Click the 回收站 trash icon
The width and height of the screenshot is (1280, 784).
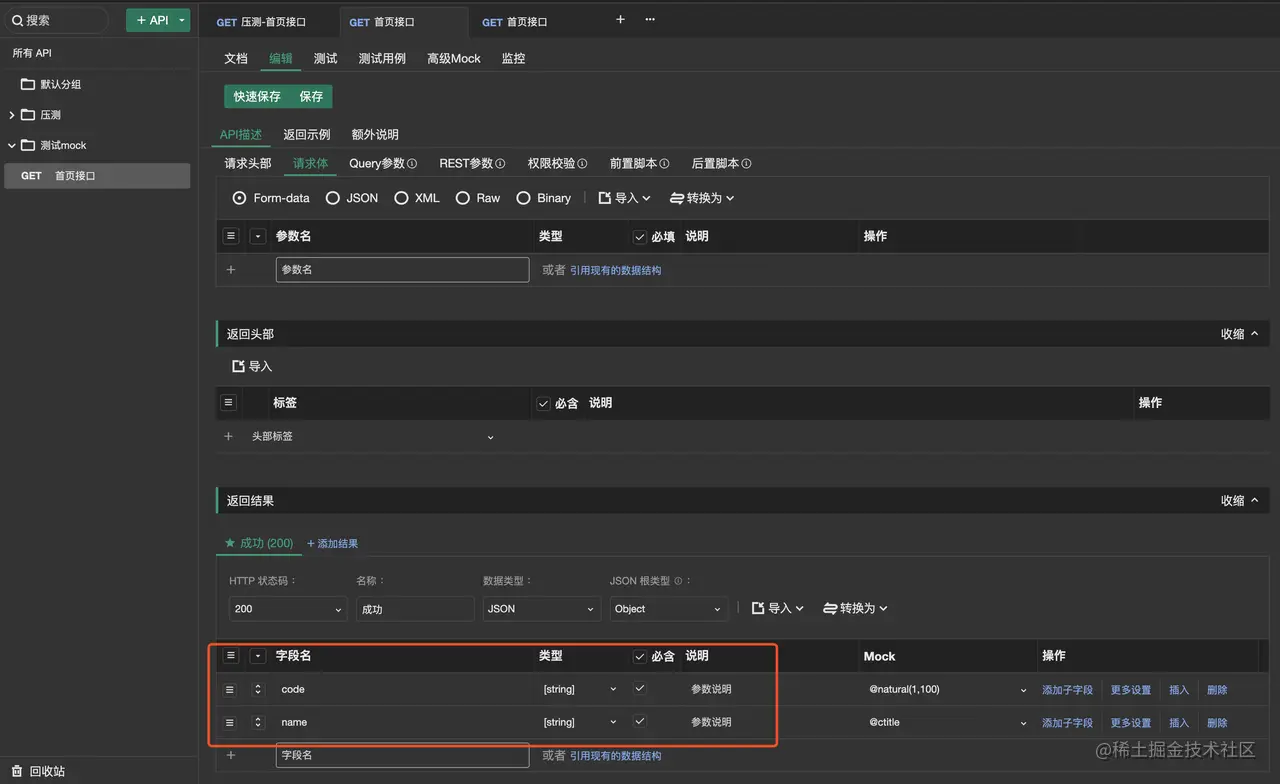17,771
